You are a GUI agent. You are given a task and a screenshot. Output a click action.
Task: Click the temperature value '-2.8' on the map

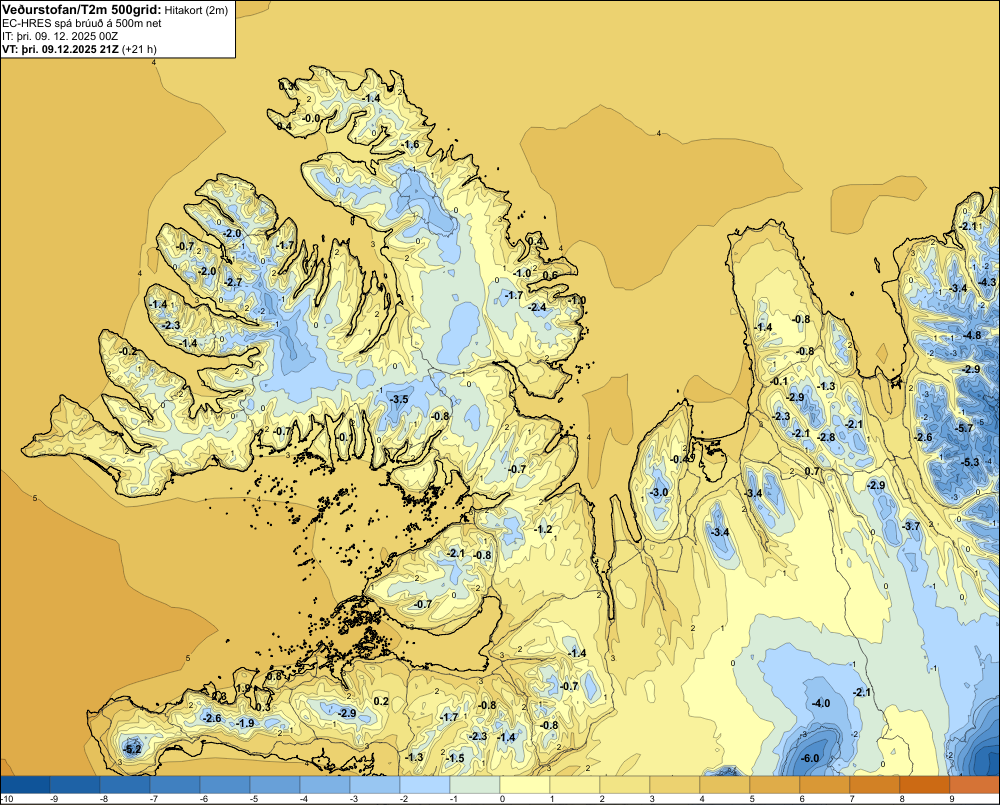[827, 437]
